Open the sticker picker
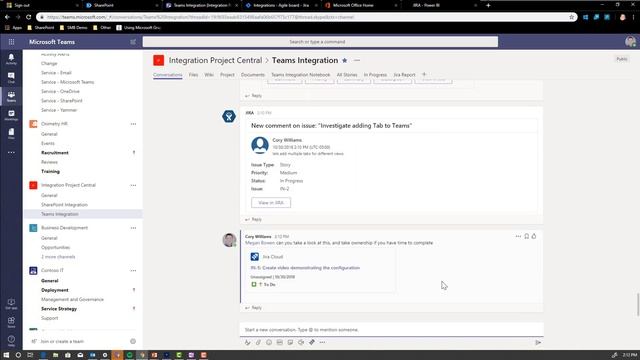 [x=290, y=342]
